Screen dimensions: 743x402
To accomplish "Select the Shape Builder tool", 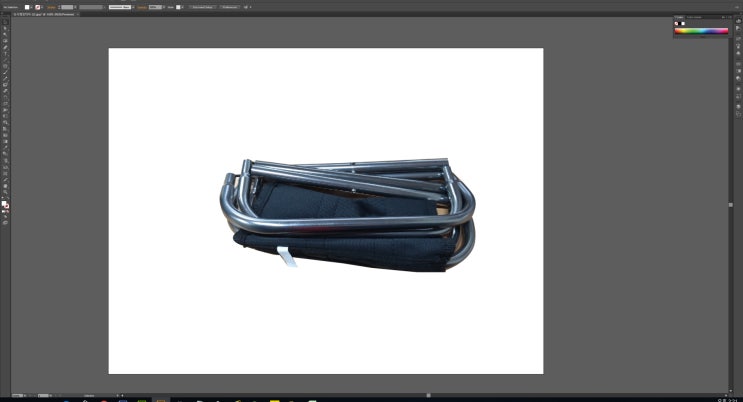I will click(x=5, y=122).
